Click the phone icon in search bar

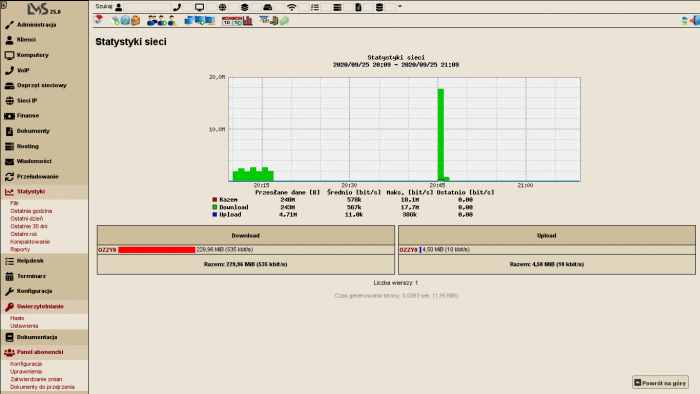(x=177, y=7)
